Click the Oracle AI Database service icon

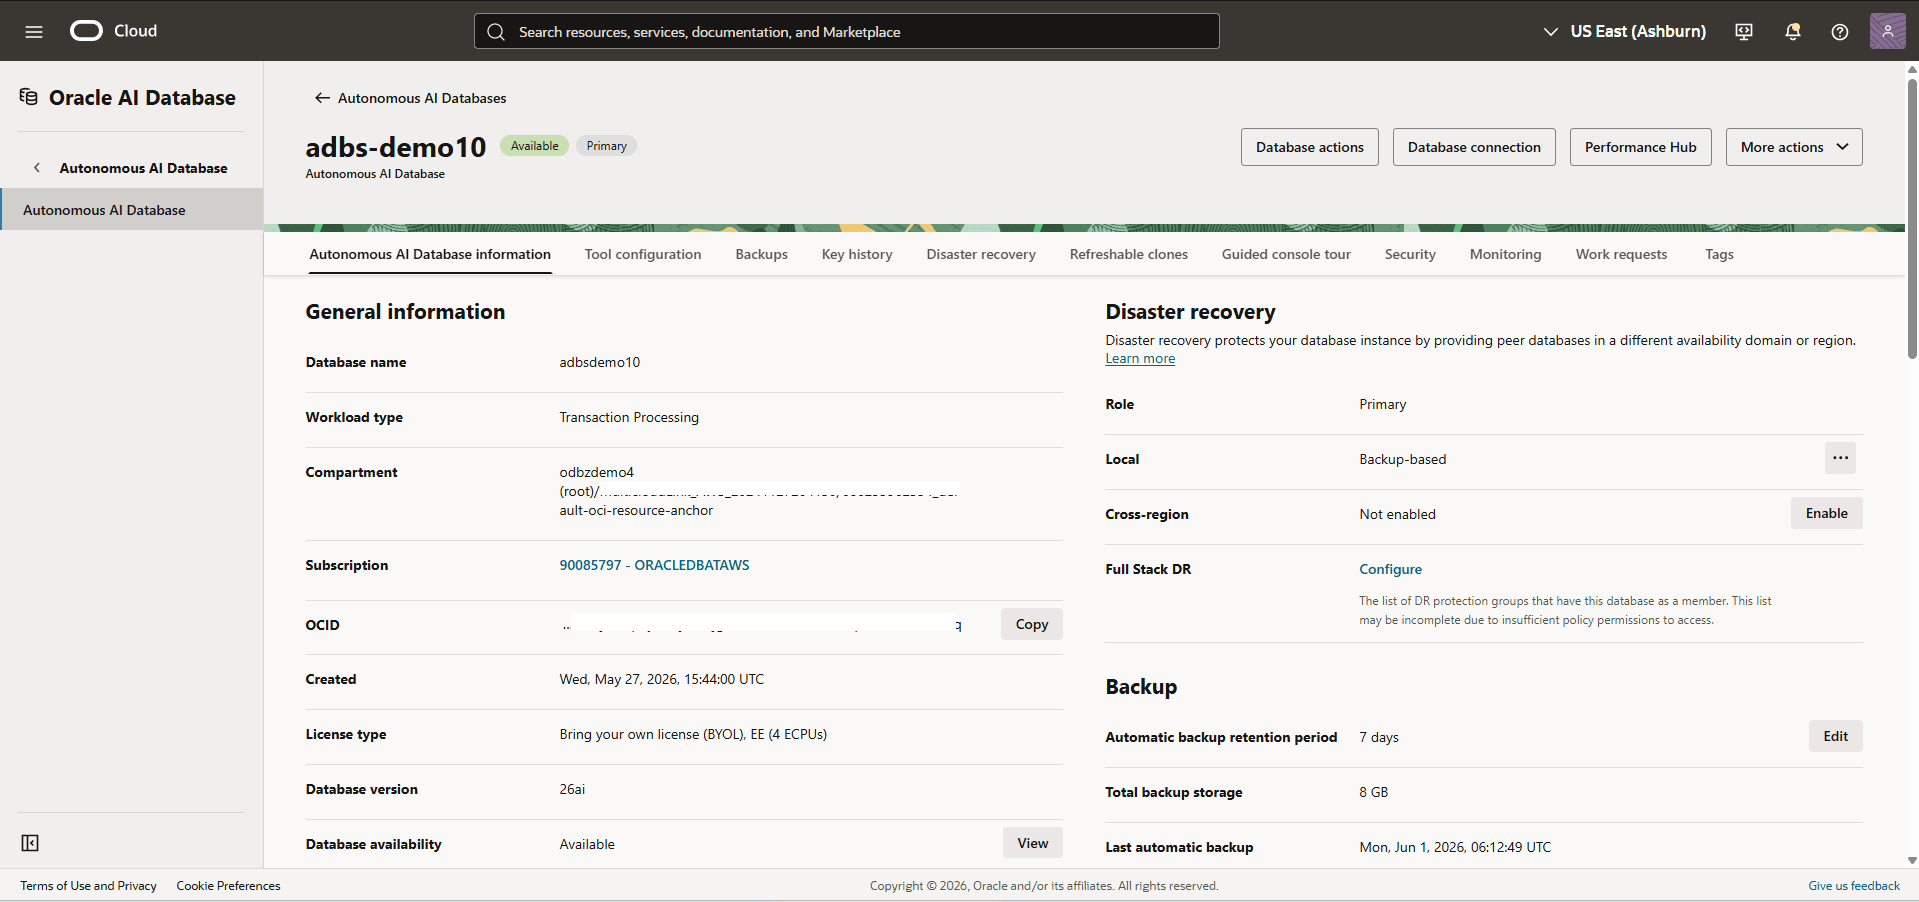[x=29, y=97]
